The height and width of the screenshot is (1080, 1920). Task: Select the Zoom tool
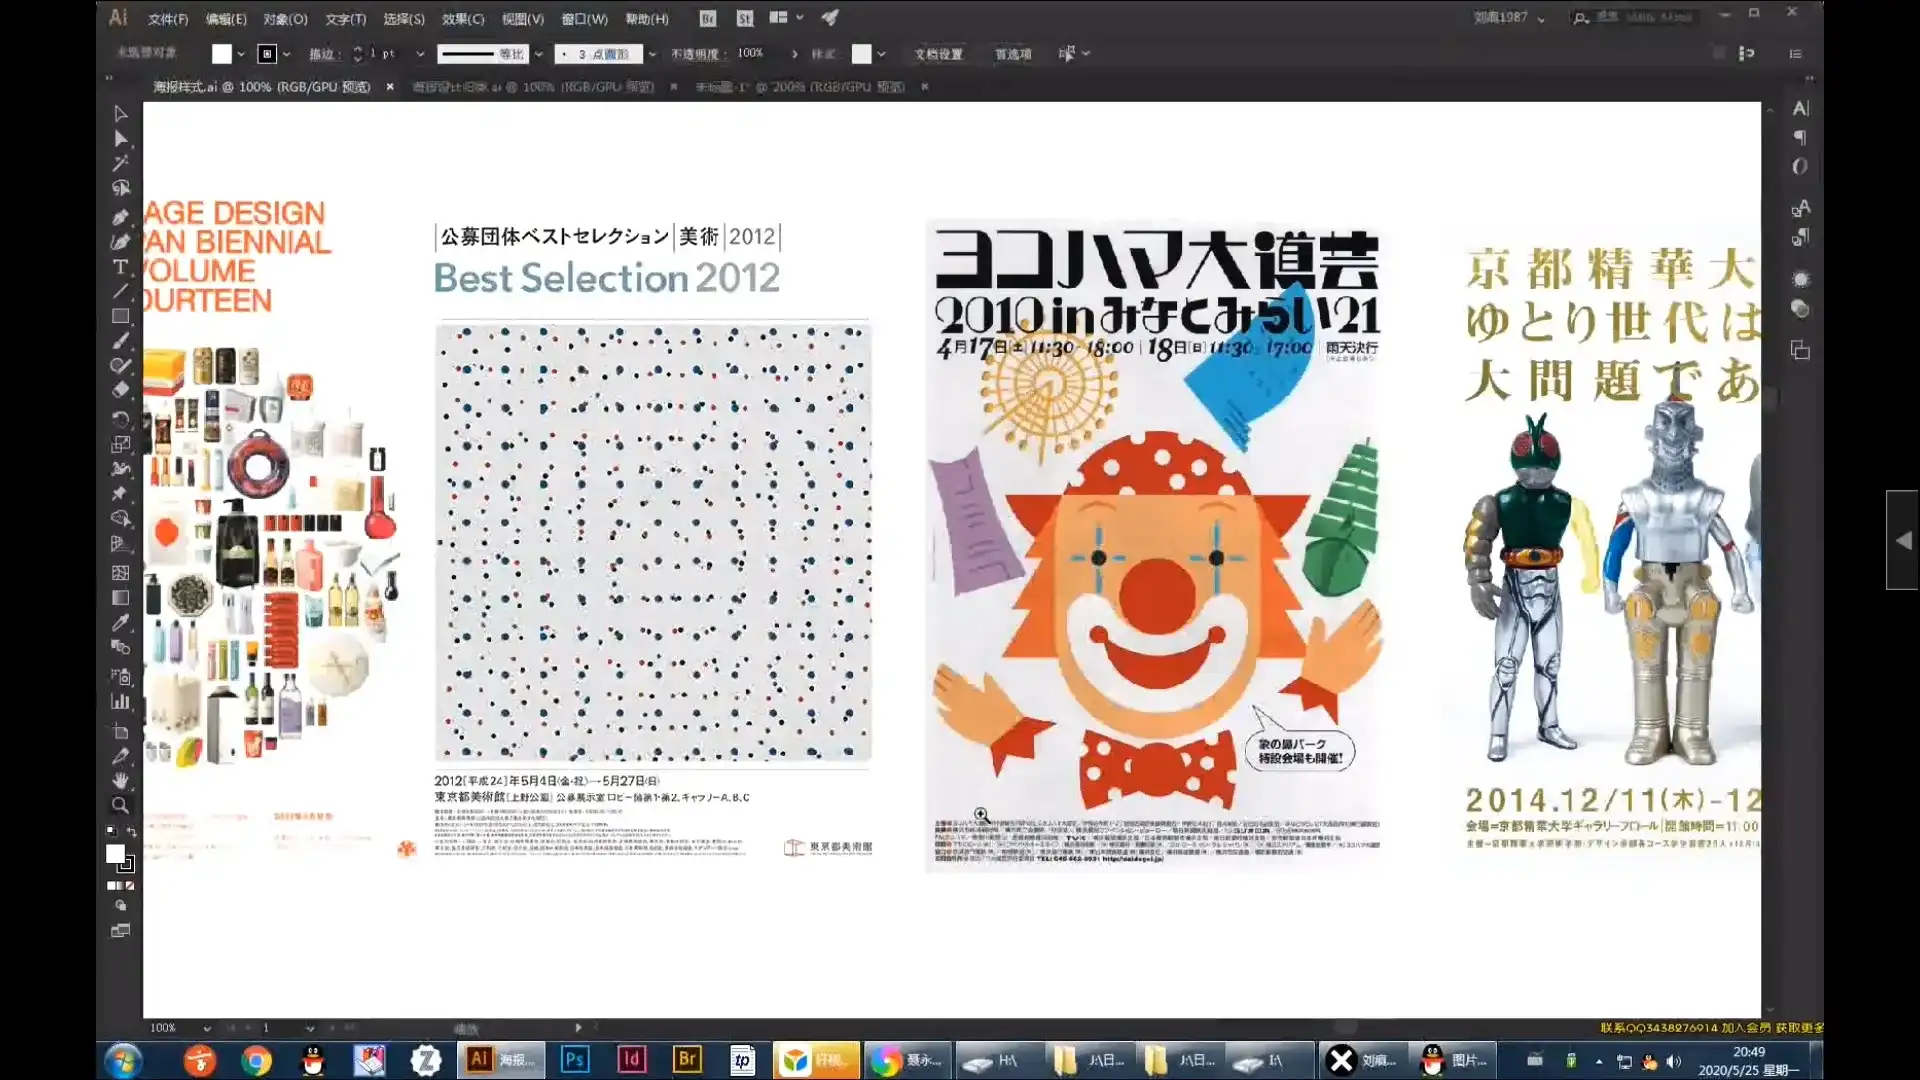pos(120,806)
